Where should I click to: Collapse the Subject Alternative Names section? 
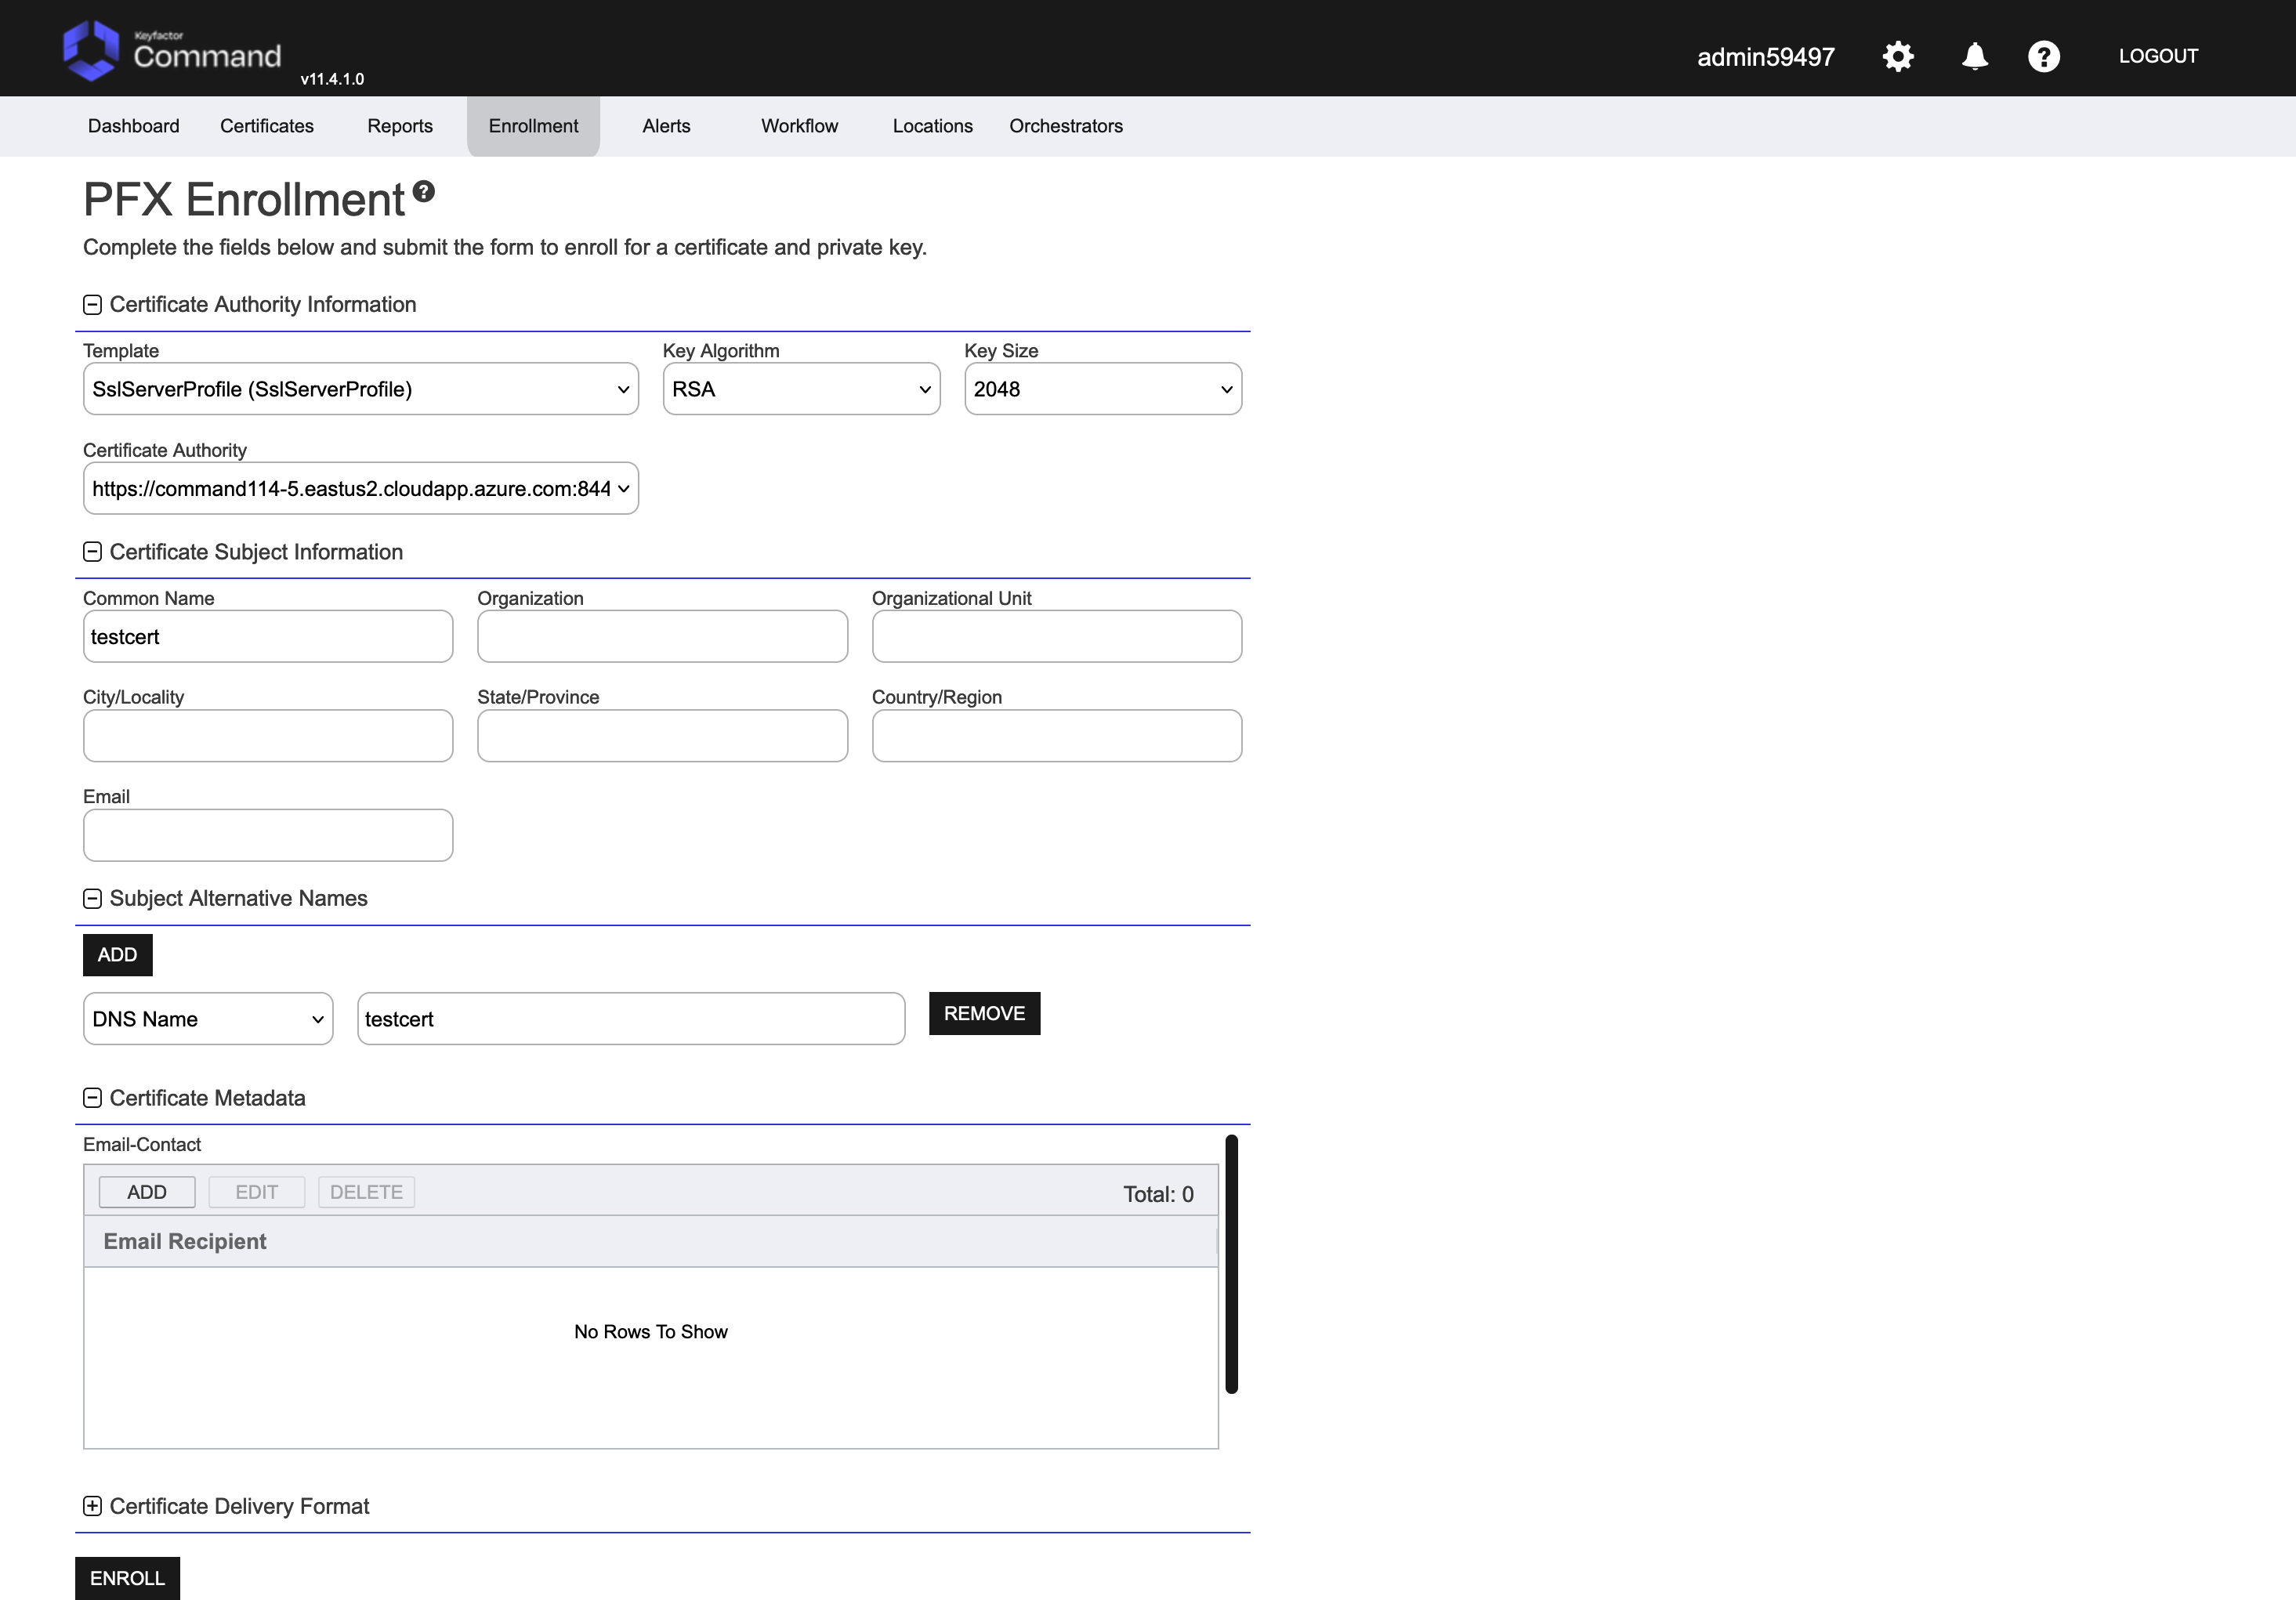92,899
